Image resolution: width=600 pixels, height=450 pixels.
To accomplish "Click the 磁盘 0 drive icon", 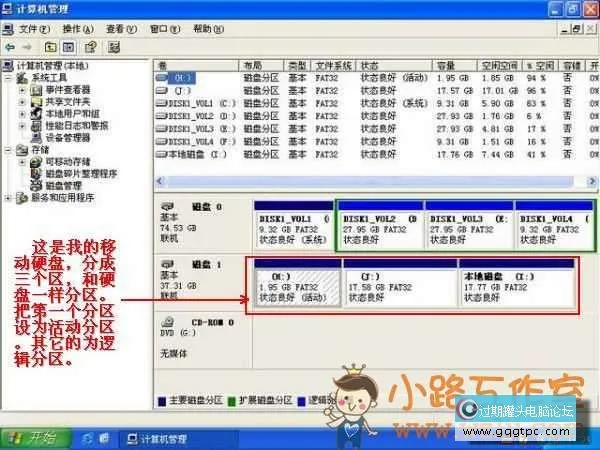I will click(x=167, y=206).
